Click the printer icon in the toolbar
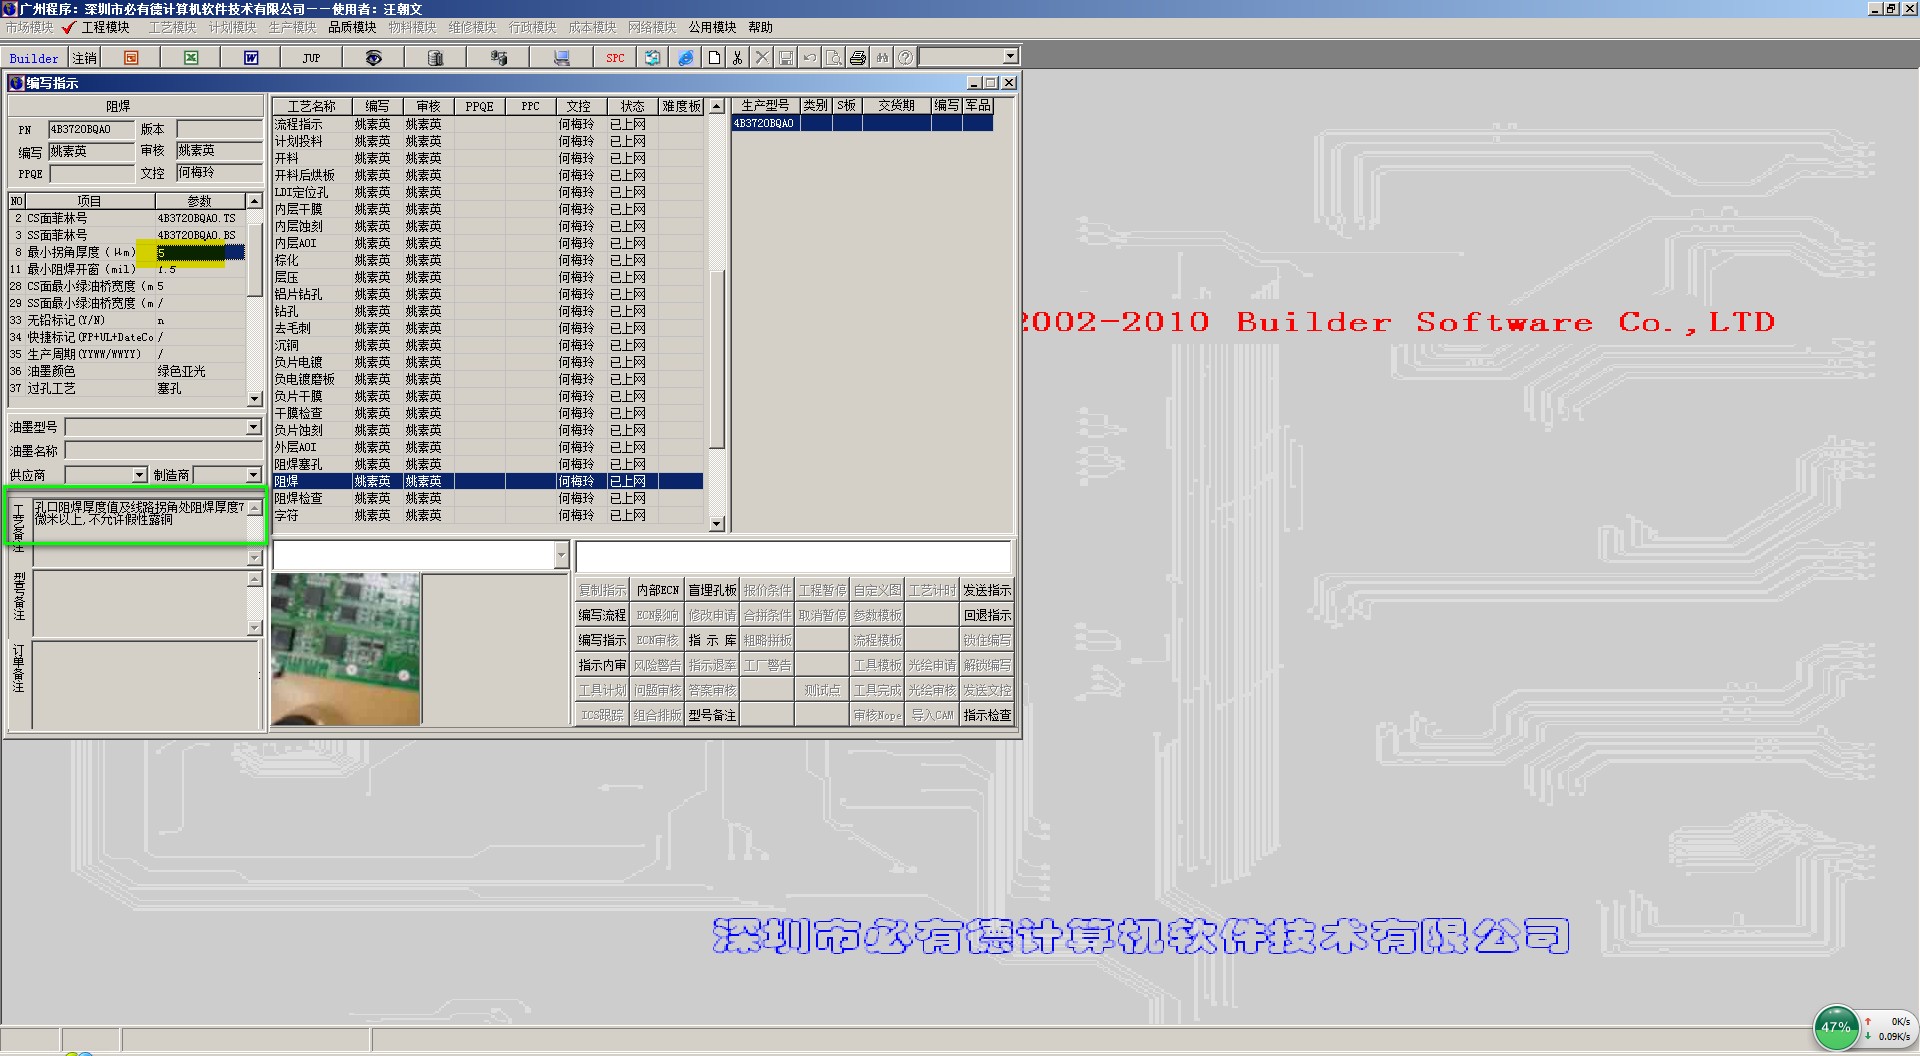This screenshot has height=1056, width=1920. 858,58
